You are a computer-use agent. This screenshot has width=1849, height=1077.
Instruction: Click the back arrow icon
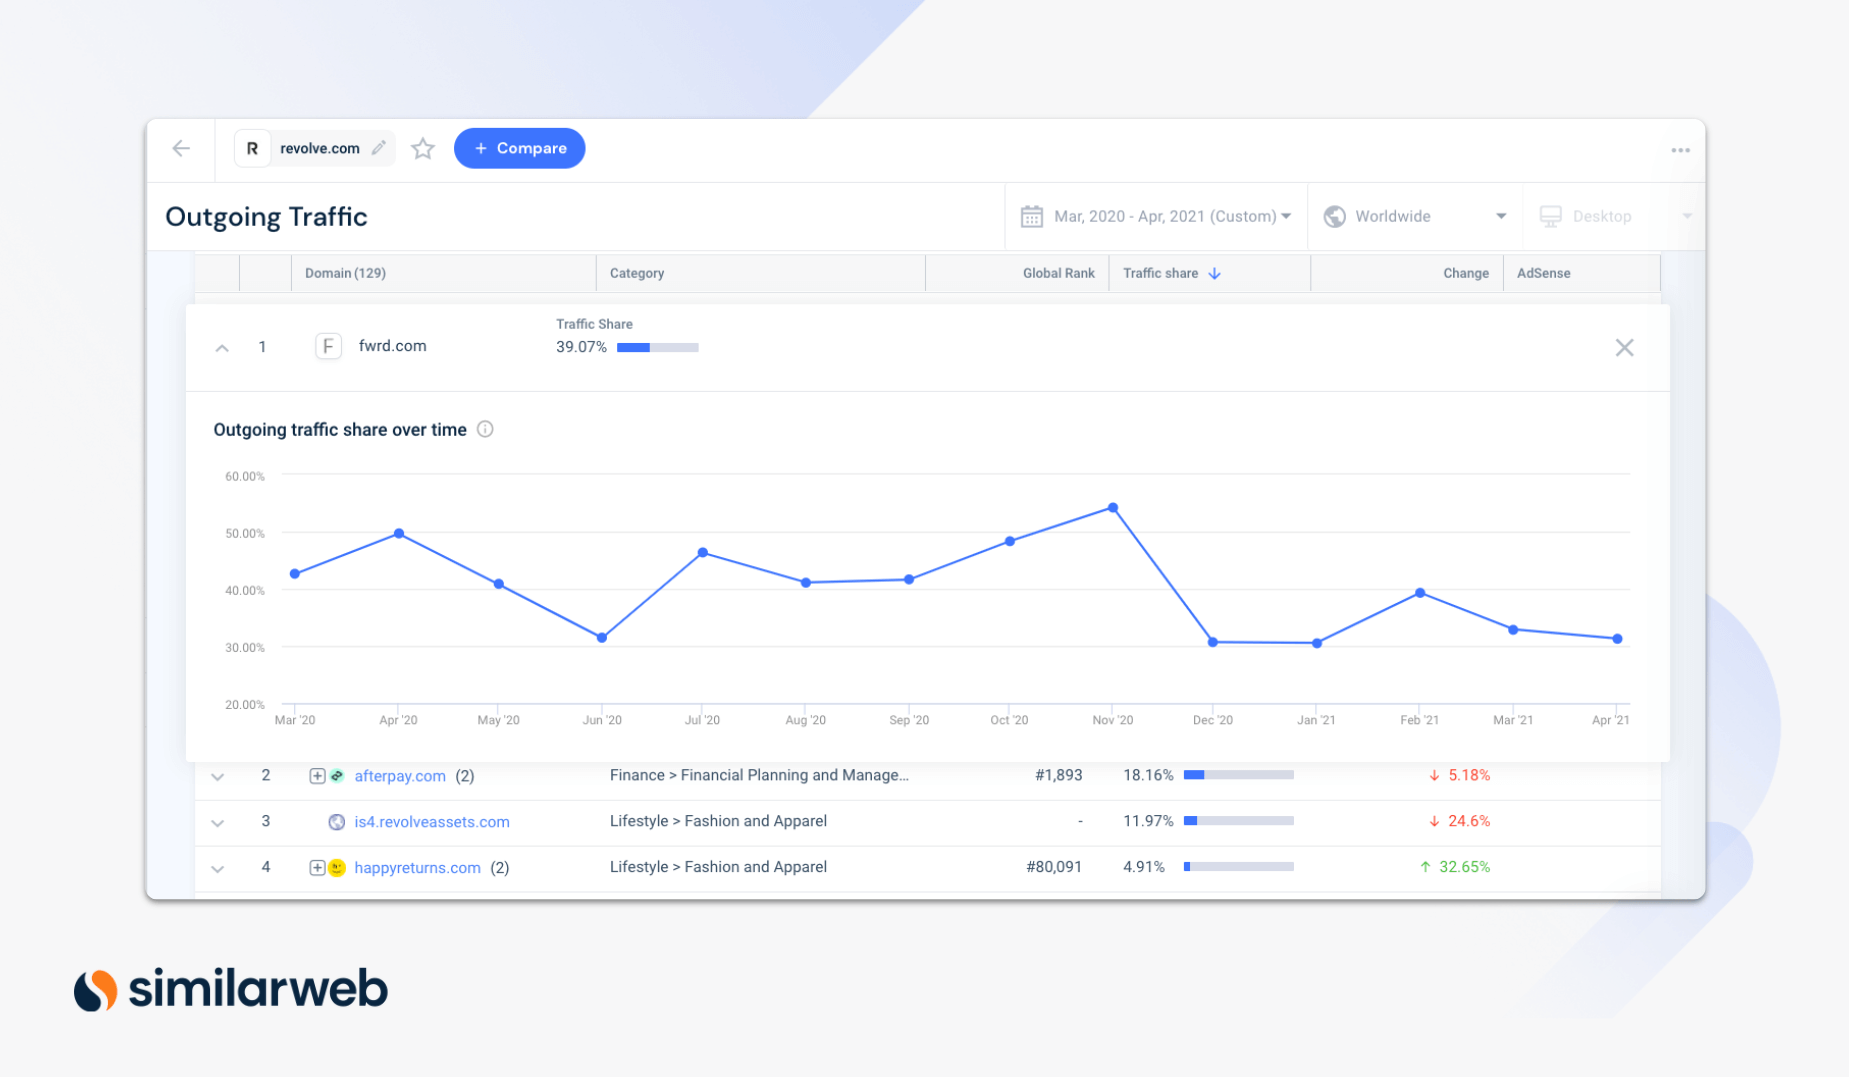tap(181, 147)
